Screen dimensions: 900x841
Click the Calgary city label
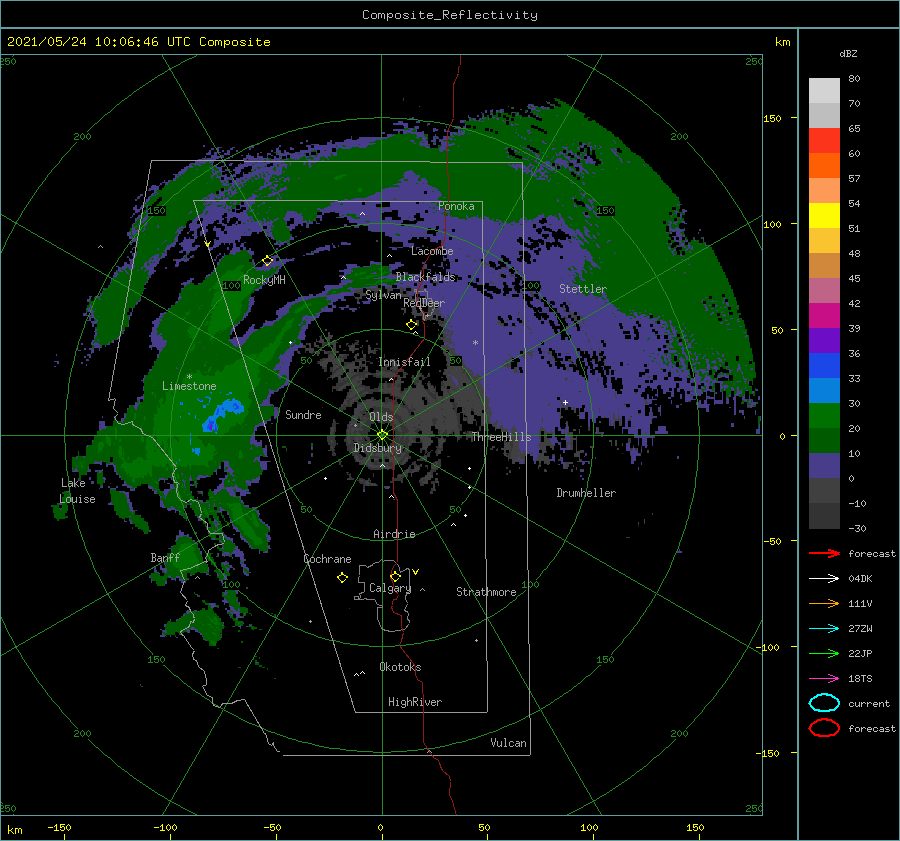pyautogui.click(x=390, y=588)
